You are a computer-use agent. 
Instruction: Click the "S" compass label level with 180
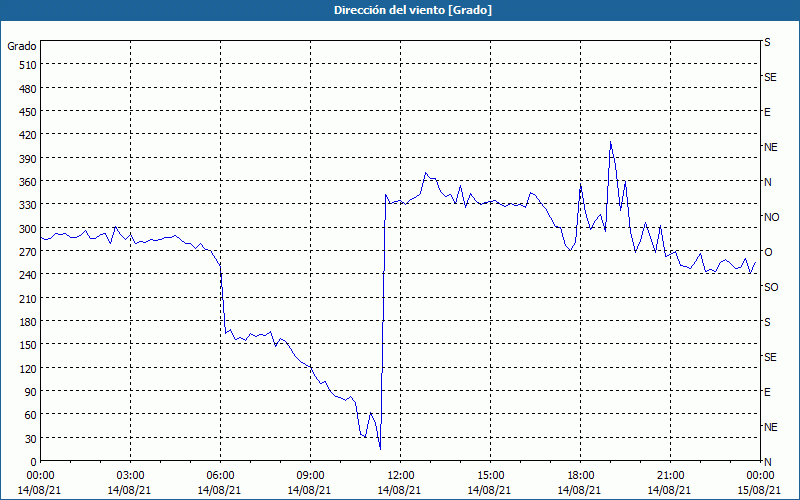tap(767, 322)
